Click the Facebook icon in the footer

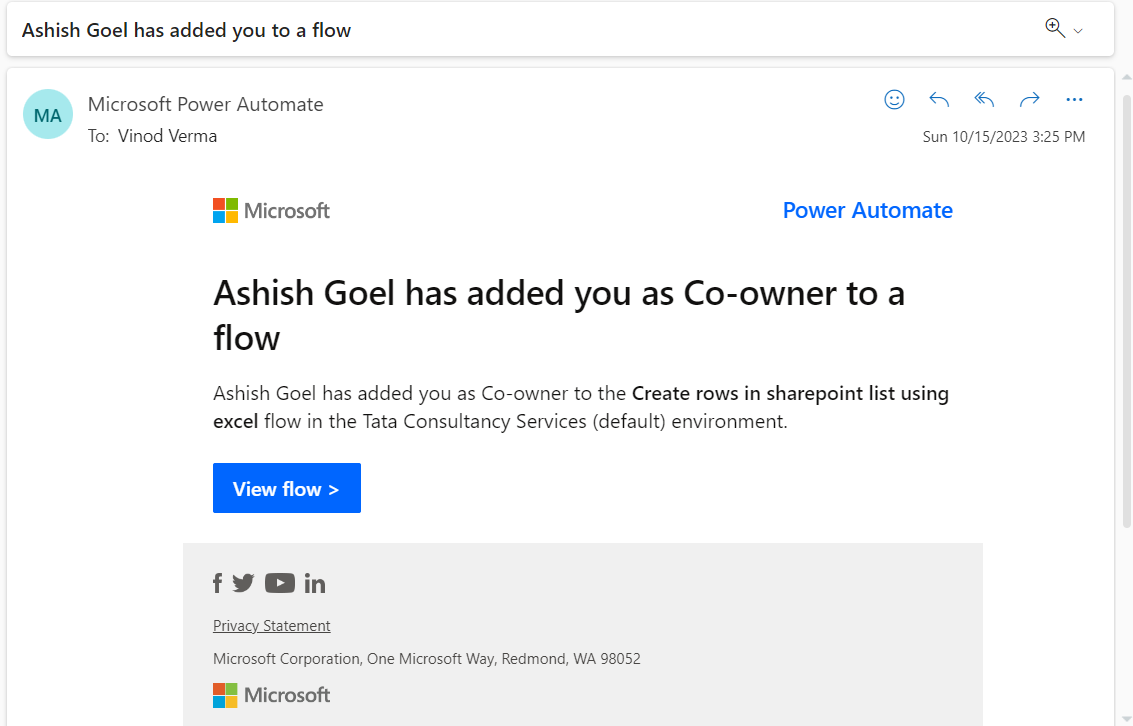[x=217, y=583]
